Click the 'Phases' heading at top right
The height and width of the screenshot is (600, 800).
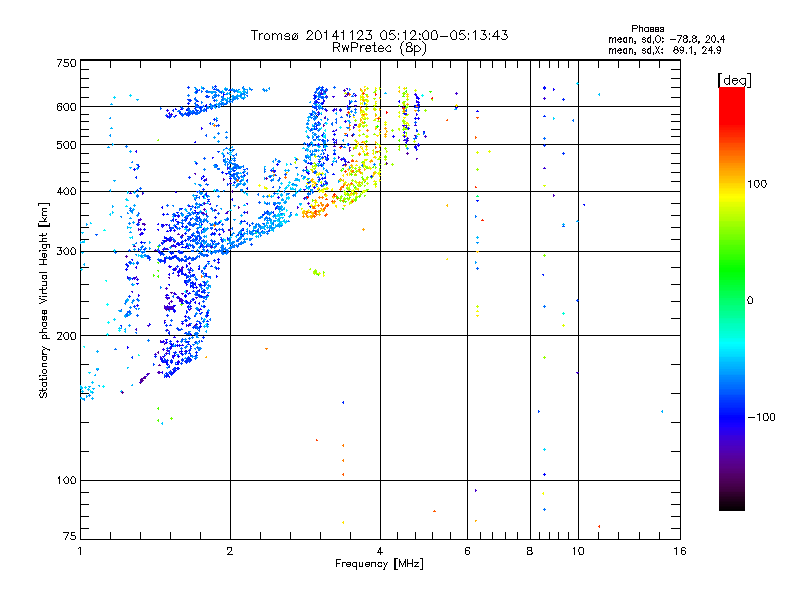tap(647, 29)
